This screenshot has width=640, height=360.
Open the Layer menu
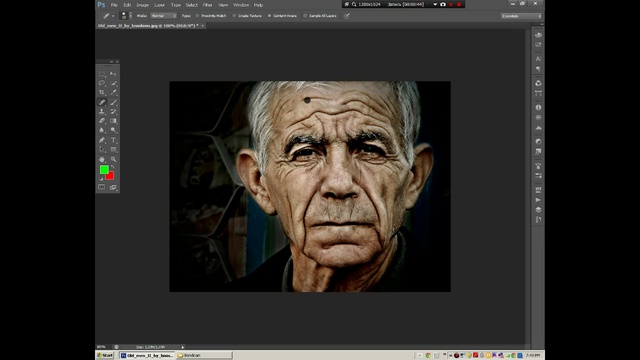coord(160,5)
